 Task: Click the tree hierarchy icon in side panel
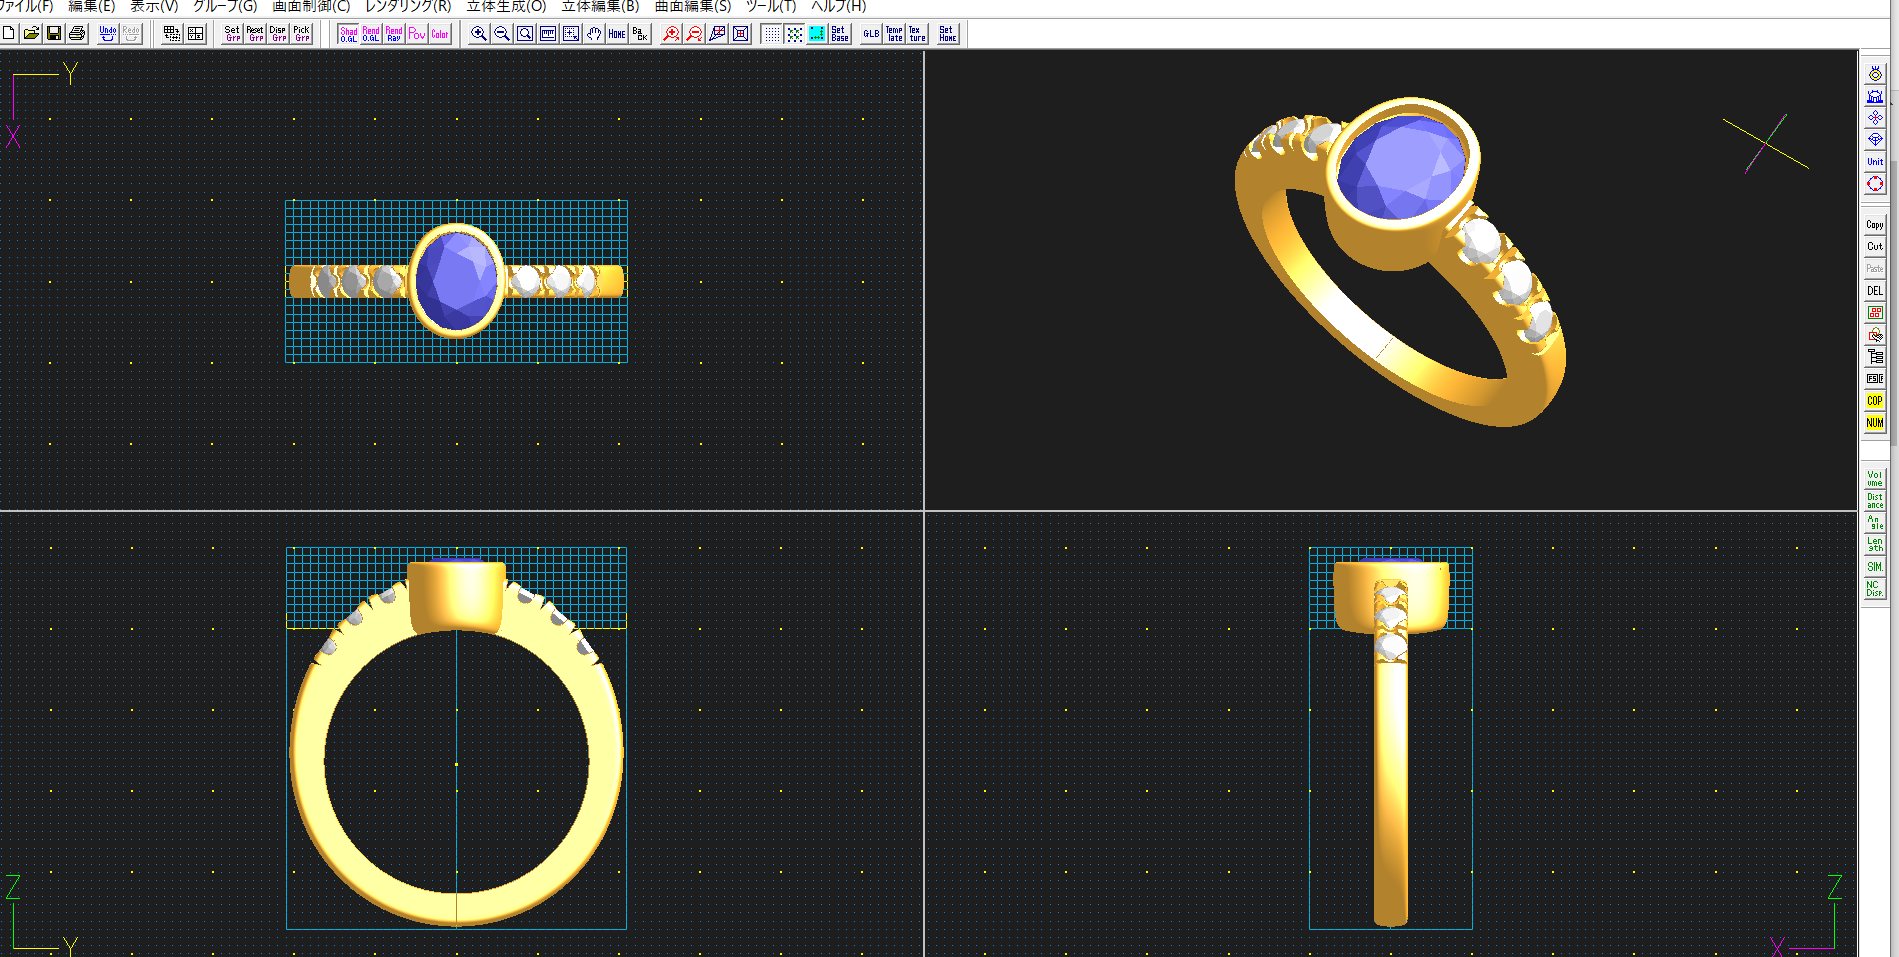1875,357
